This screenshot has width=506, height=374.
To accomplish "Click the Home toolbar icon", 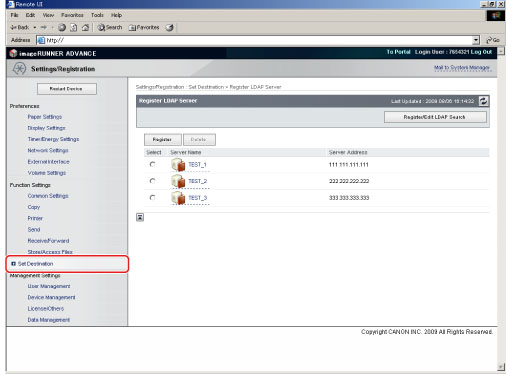I will (x=85, y=27).
